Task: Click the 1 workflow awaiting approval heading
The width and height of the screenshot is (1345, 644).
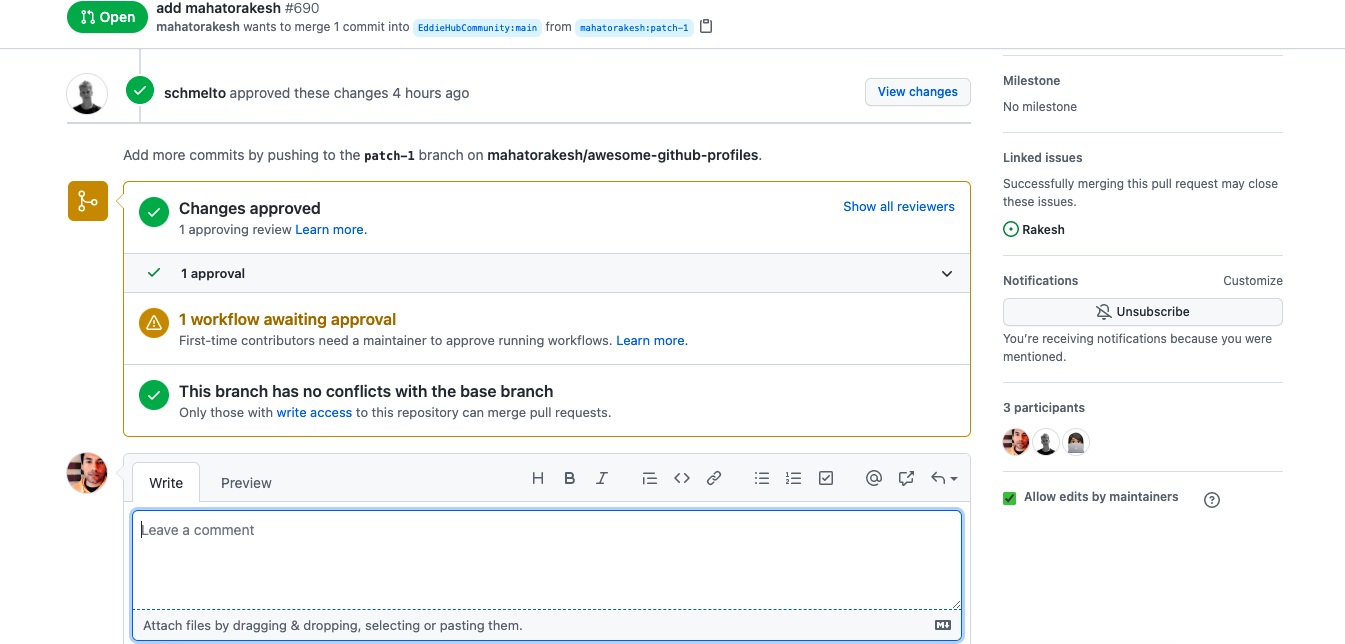Action: tap(288, 320)
